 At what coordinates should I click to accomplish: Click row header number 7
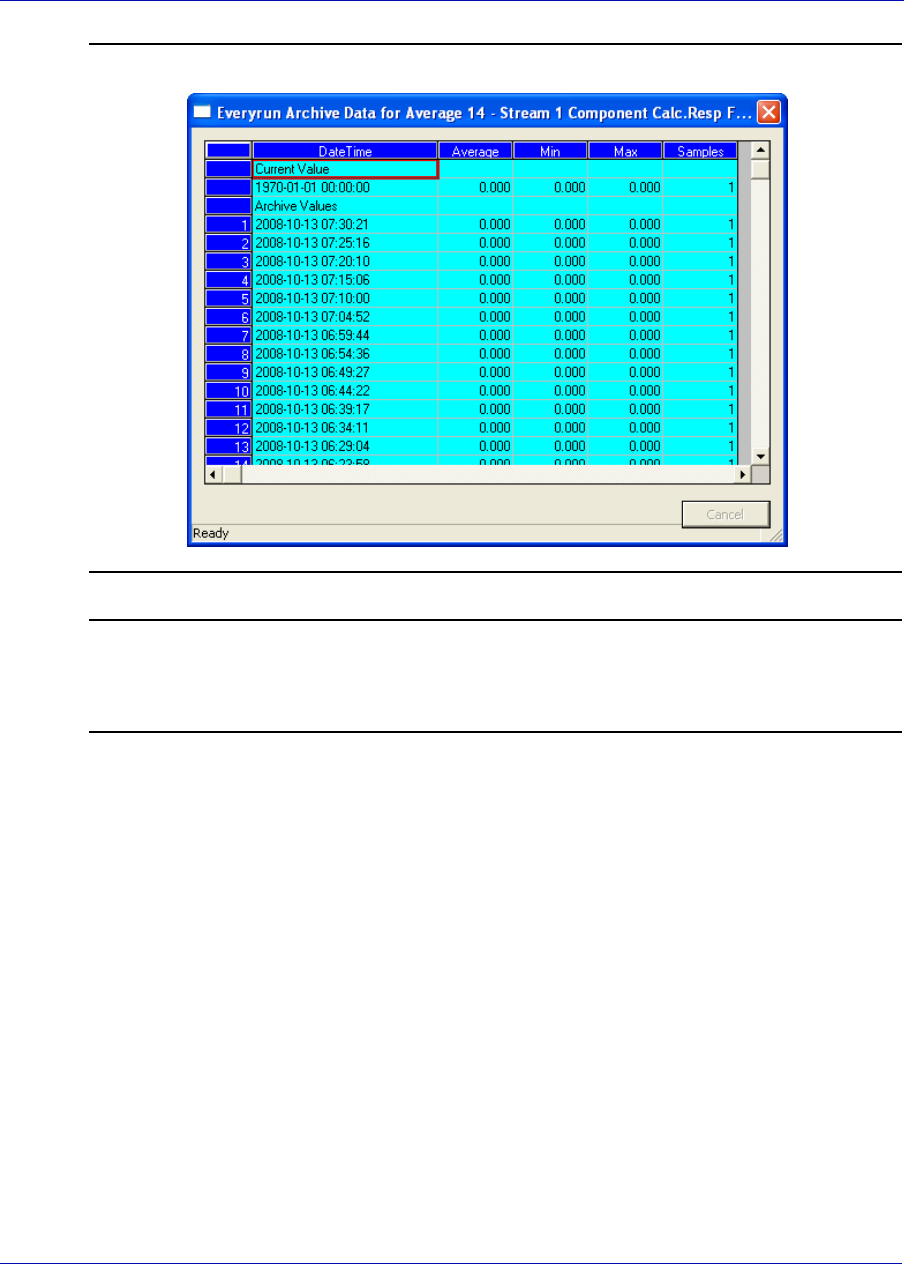(229, 335)
